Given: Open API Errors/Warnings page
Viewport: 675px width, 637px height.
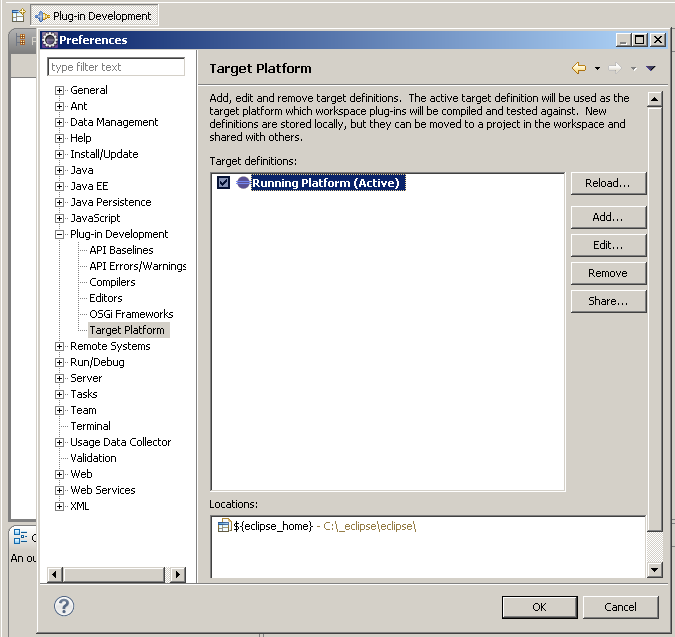Looking at the screenshot, I should pyautogui.click(x=138, y=266).
